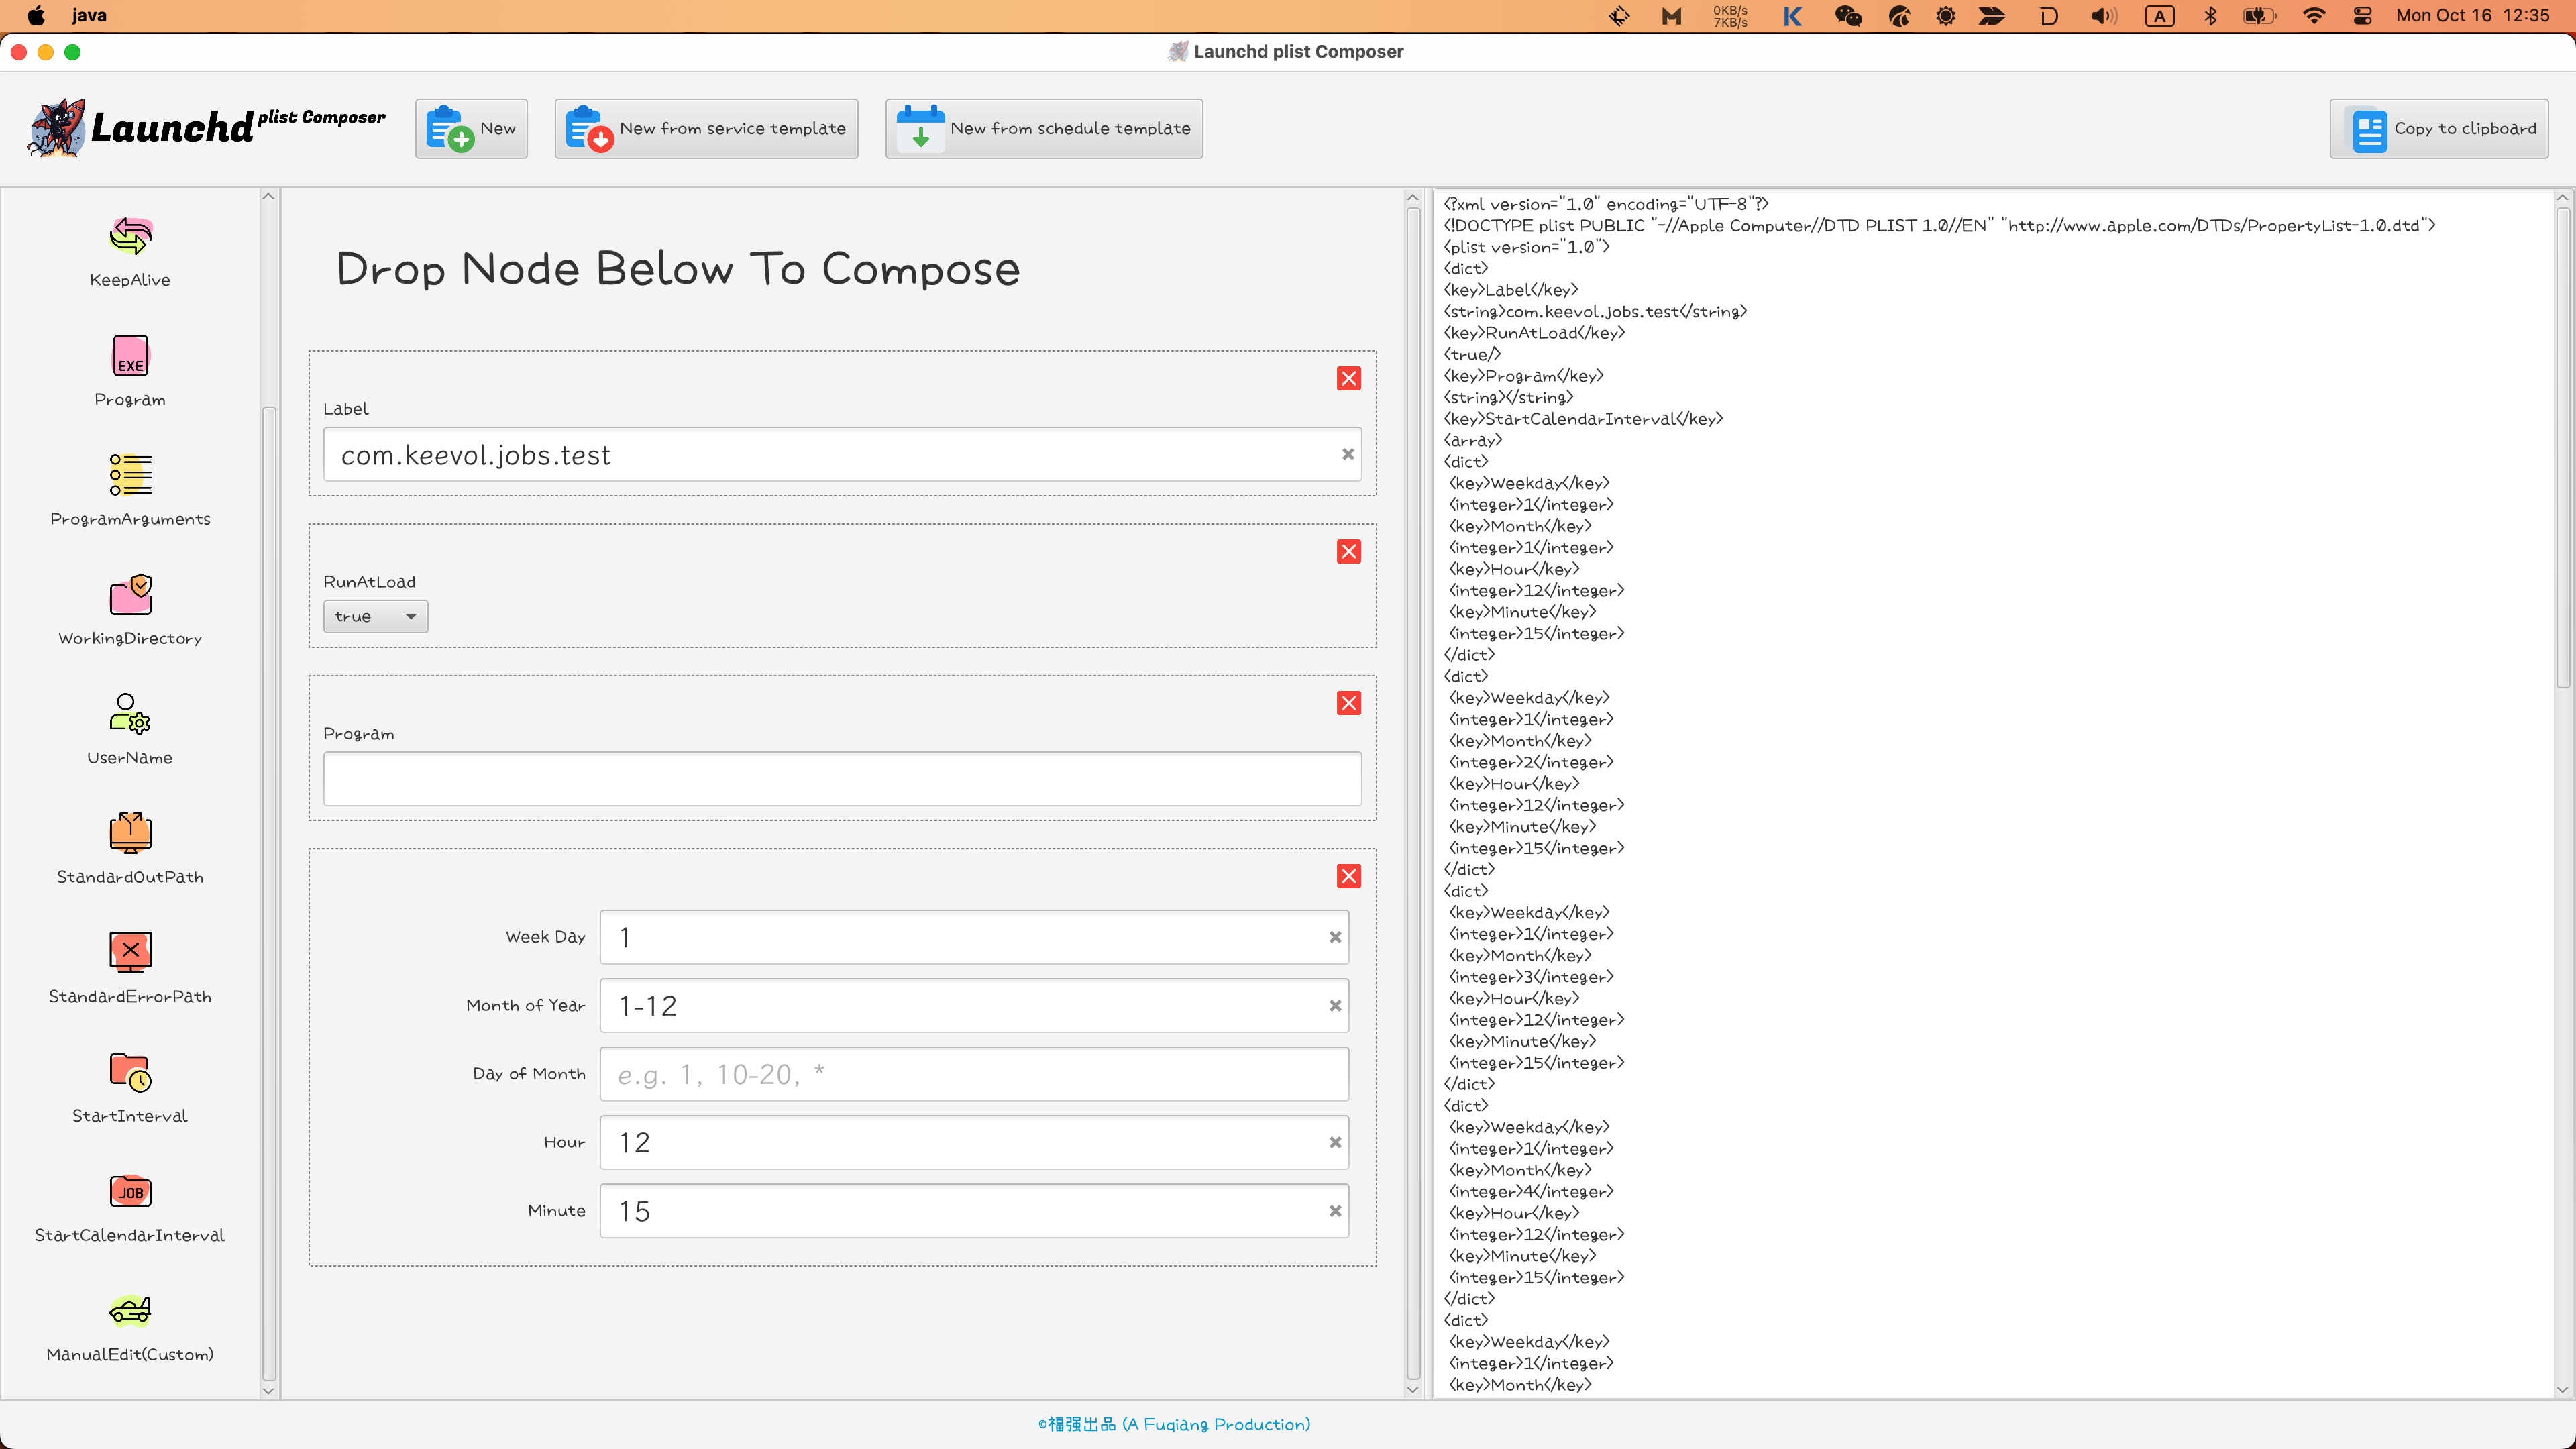This screenshot has height=1449, width=2576.
Task: Pick the ProgramArguments list icon
Action: [x=130, y=475]
